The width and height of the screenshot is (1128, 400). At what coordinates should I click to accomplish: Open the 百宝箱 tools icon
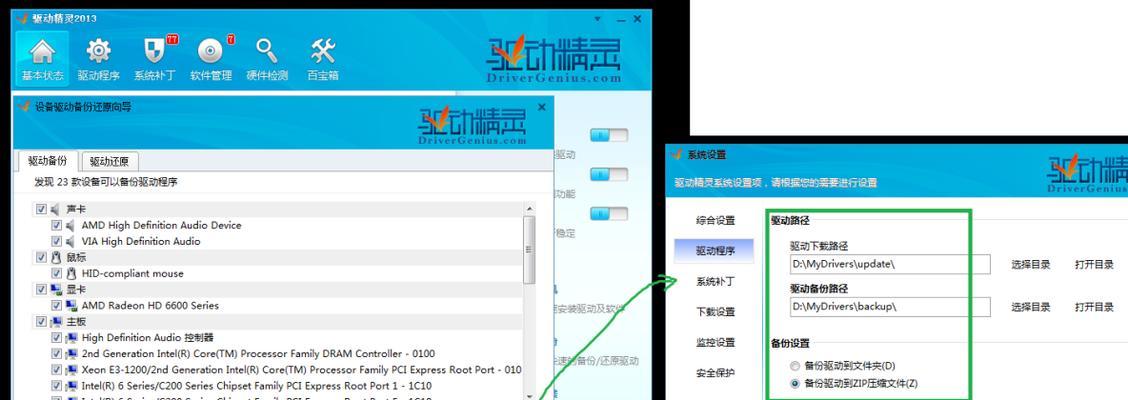pyautogui.click(x=323, y=58)
